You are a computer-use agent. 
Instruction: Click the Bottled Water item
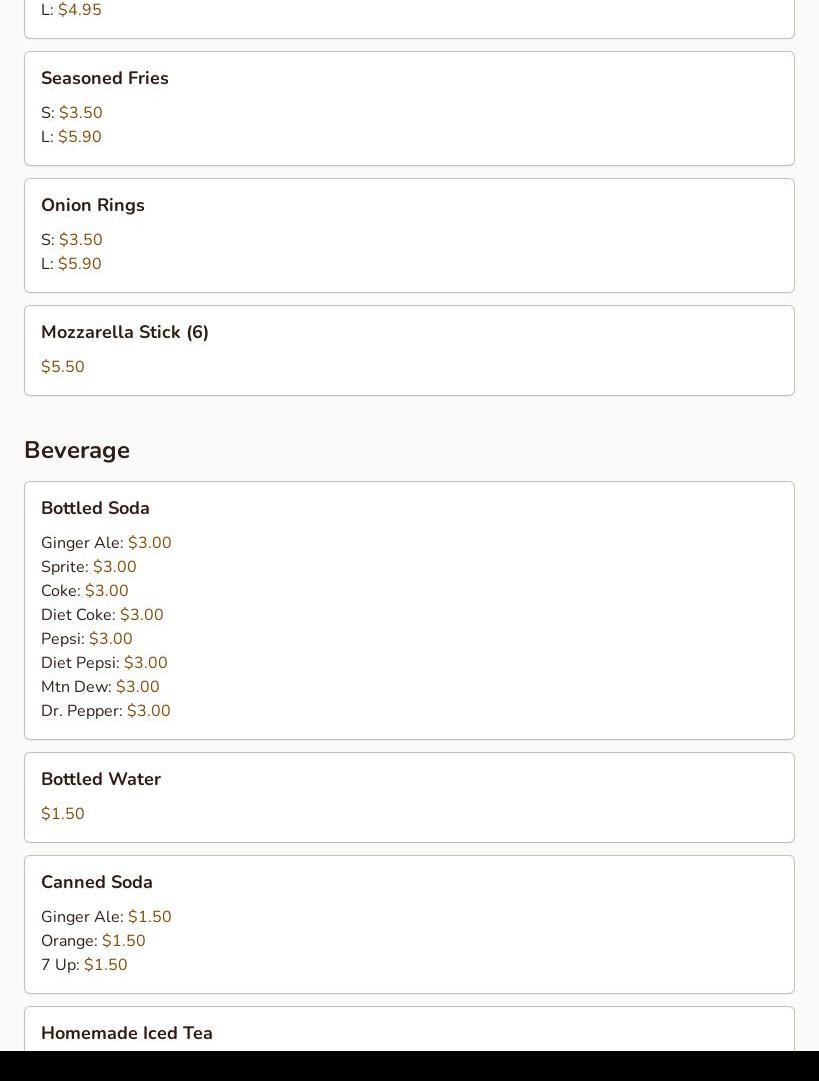pyautogui.click(x=101, y=779)
